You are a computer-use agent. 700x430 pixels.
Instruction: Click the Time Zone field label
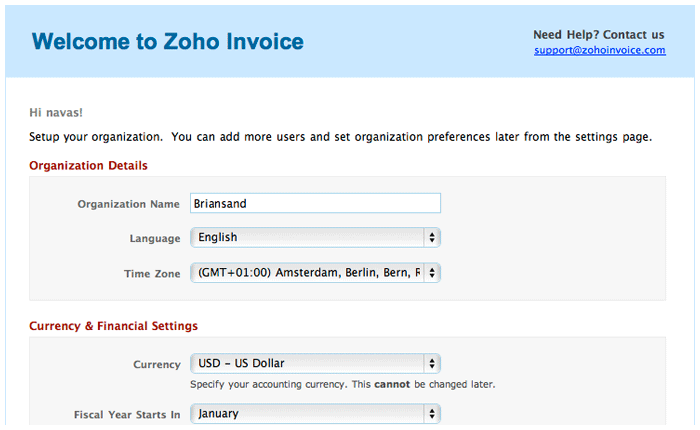152,274
